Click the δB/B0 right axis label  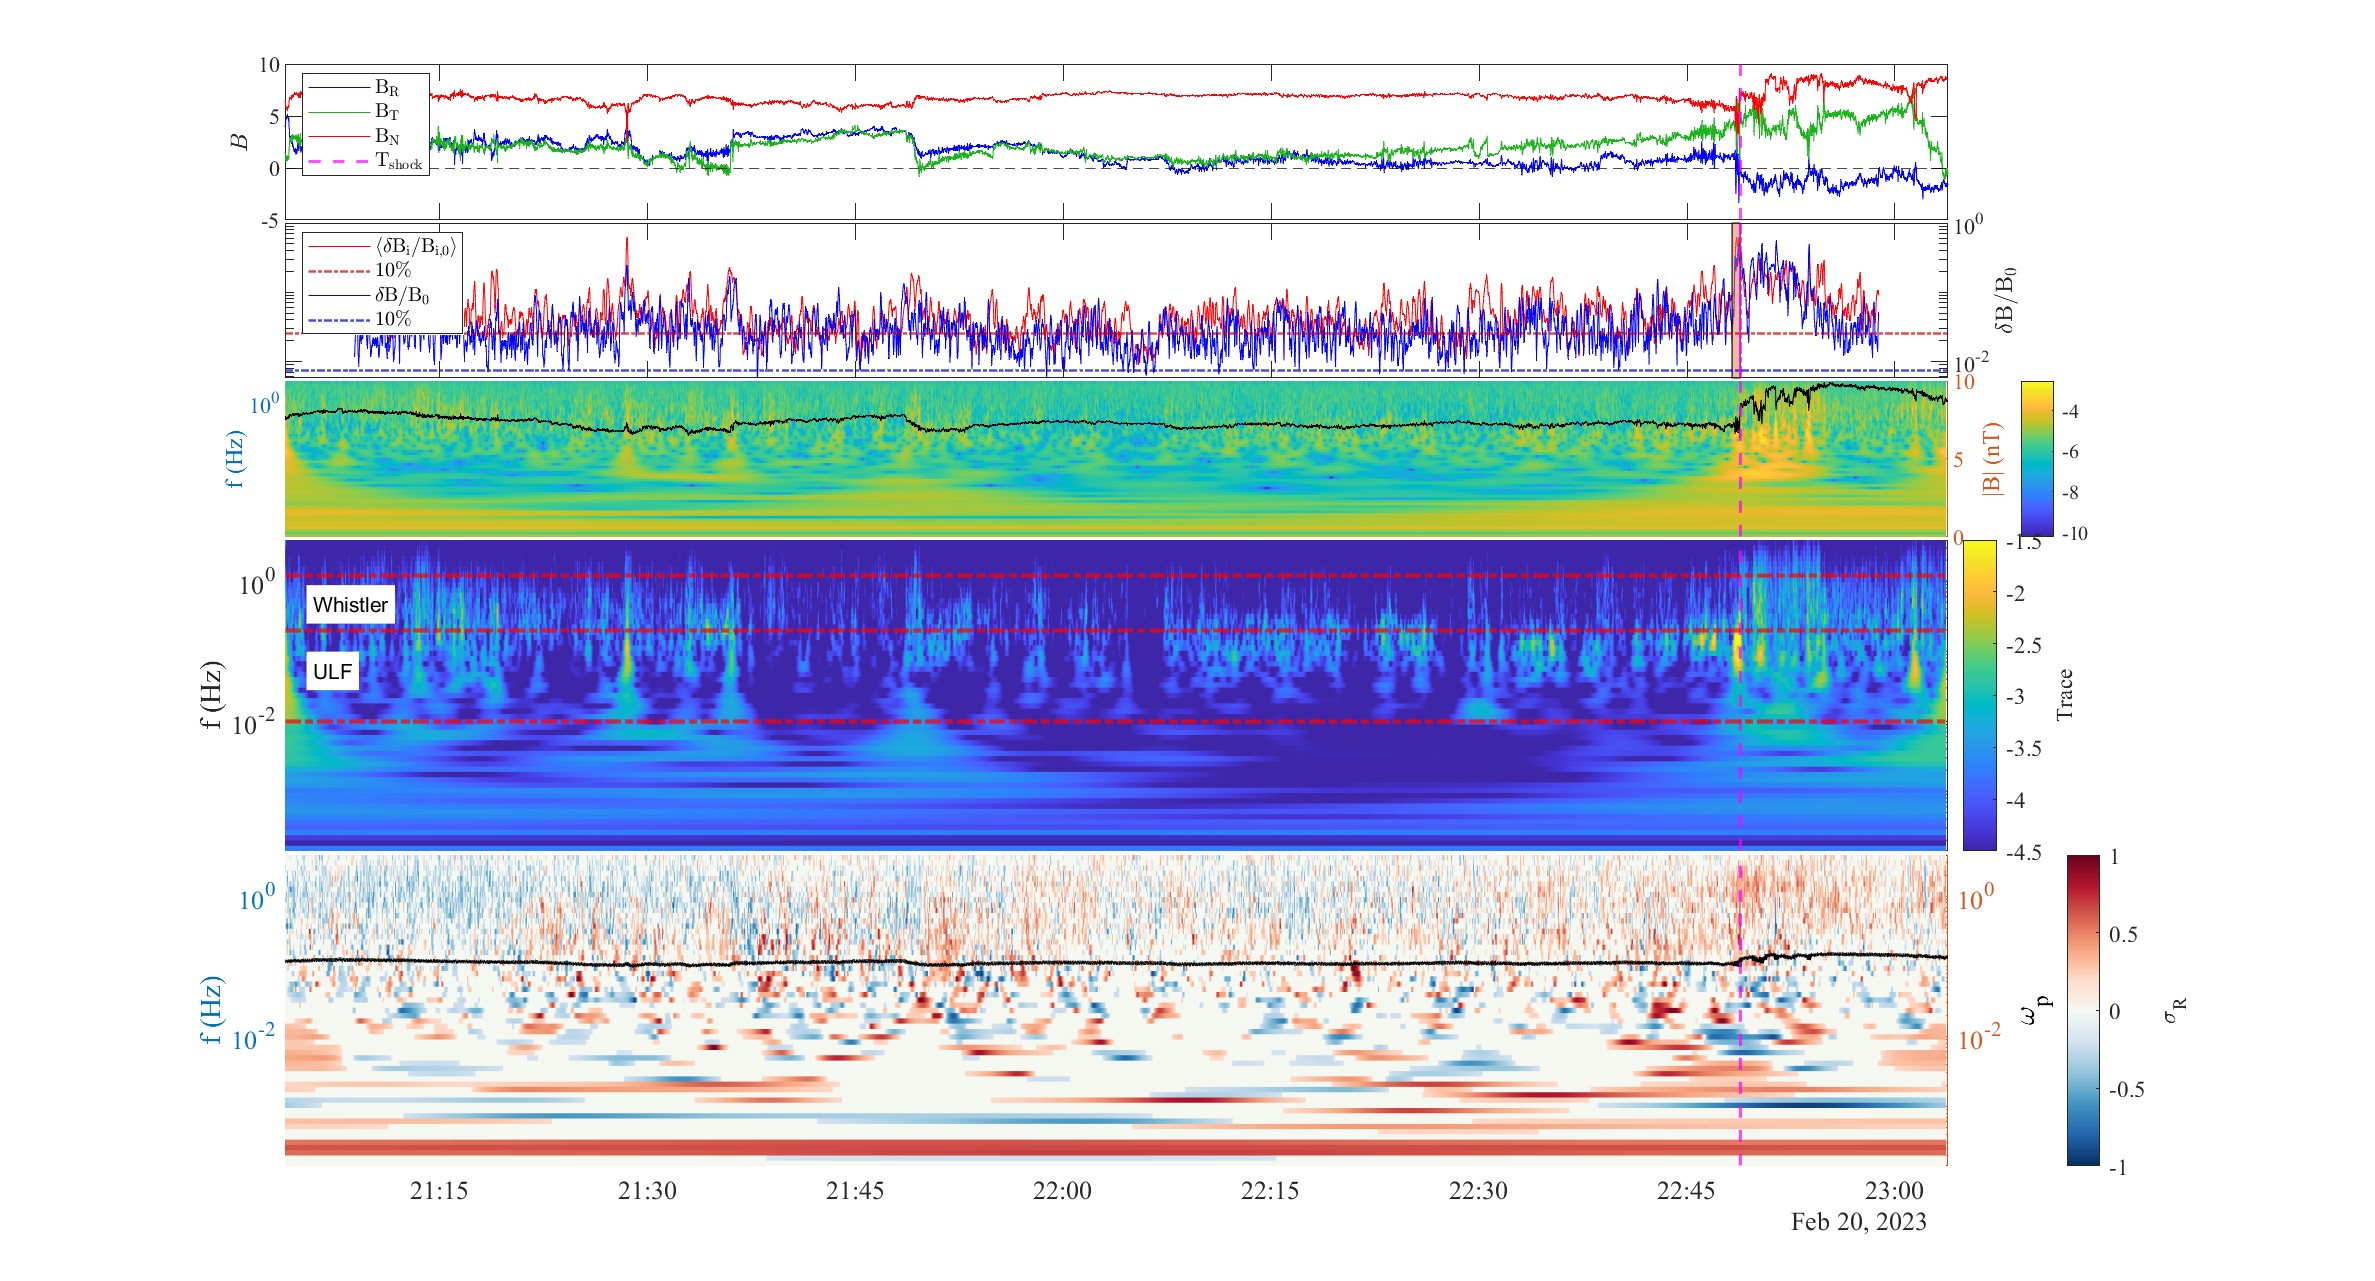coord(2005,300)
